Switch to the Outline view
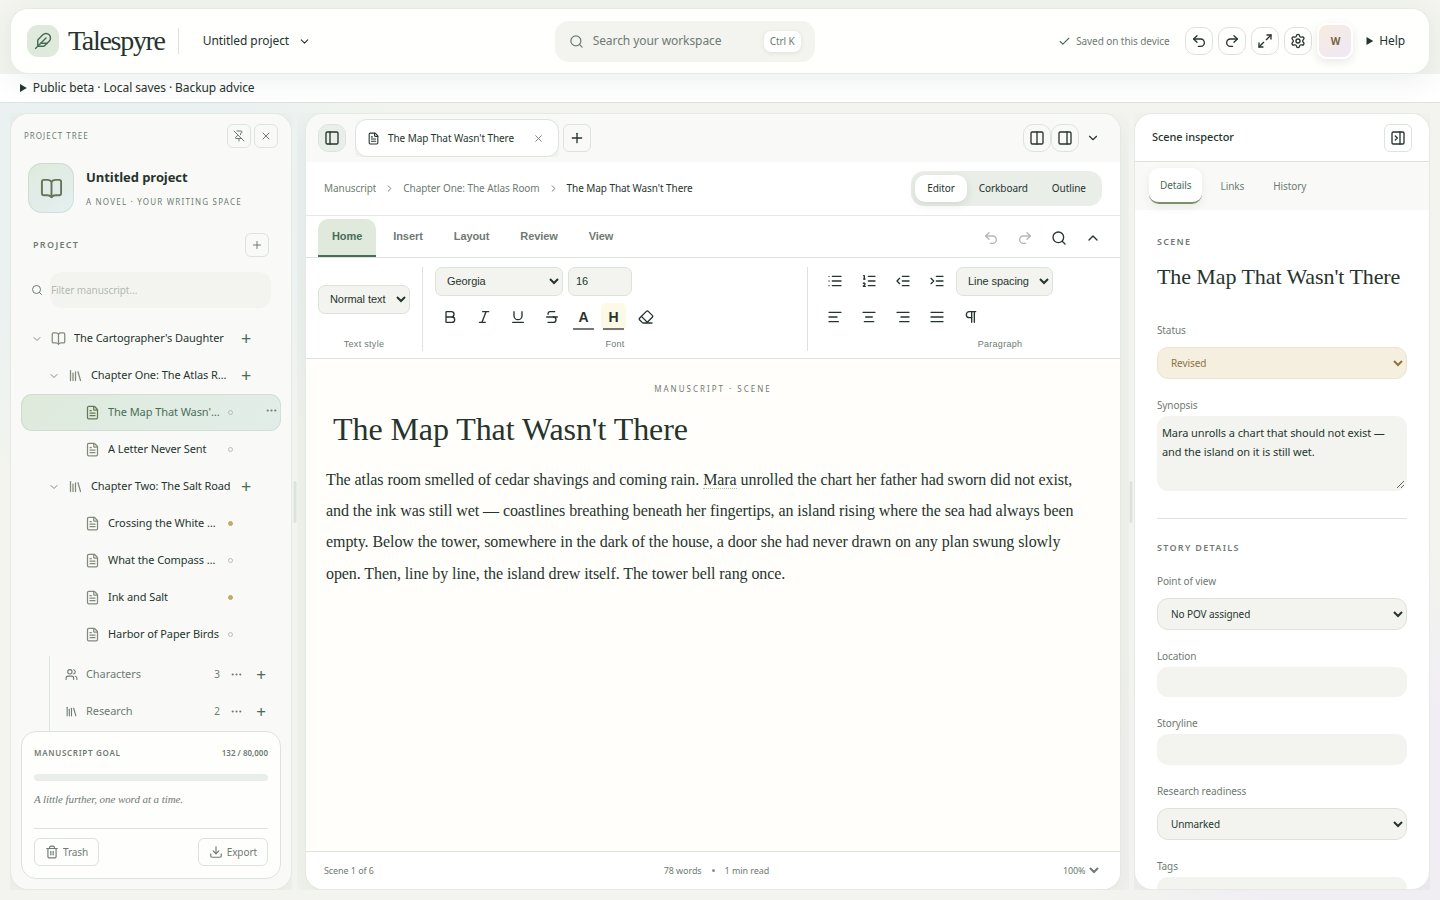1440x900 pixels. tap(1069, 188)
